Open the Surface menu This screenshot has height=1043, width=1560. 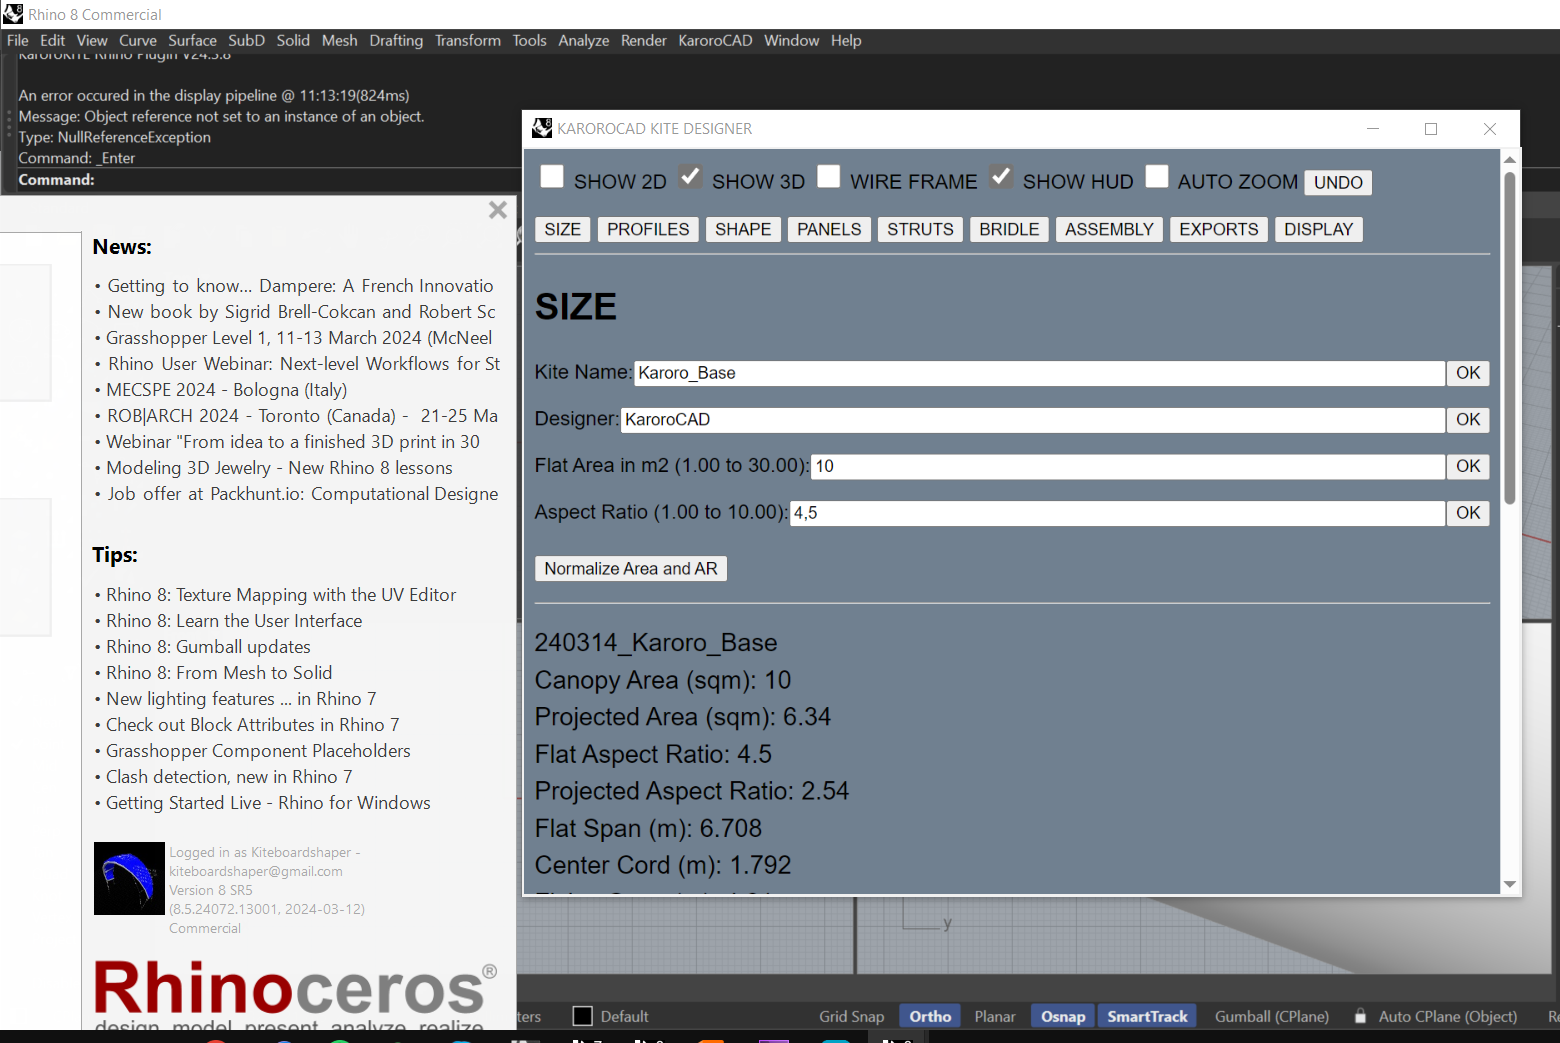193,40
